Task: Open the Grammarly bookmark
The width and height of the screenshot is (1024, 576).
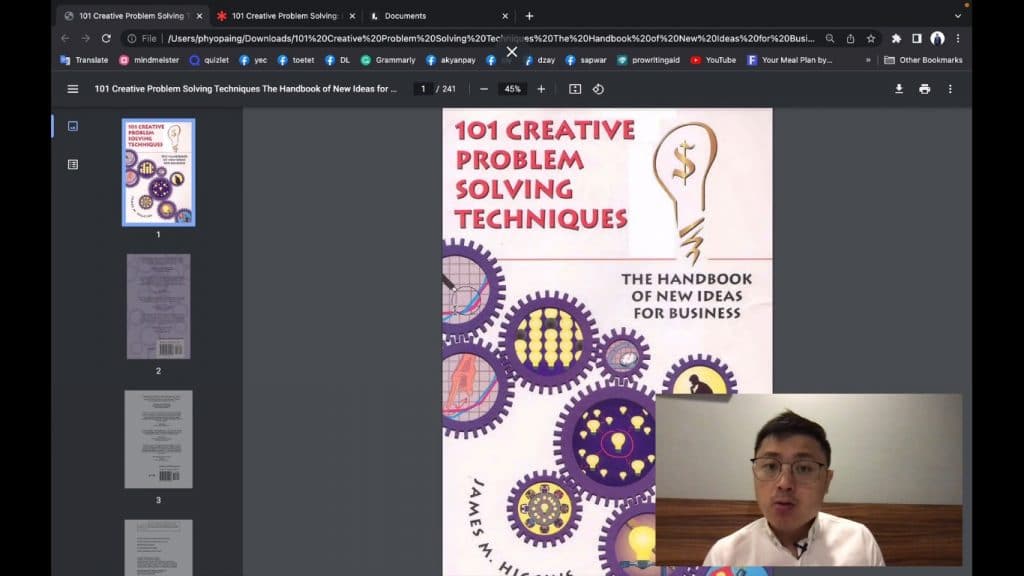Action: pyautogui.click(x=389, y=60)
